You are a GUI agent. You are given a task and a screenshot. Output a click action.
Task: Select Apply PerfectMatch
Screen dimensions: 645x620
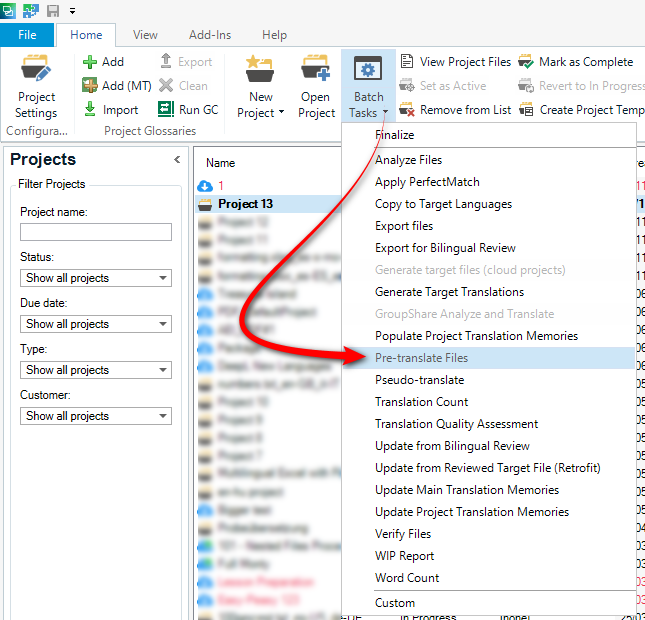(489, 182)
